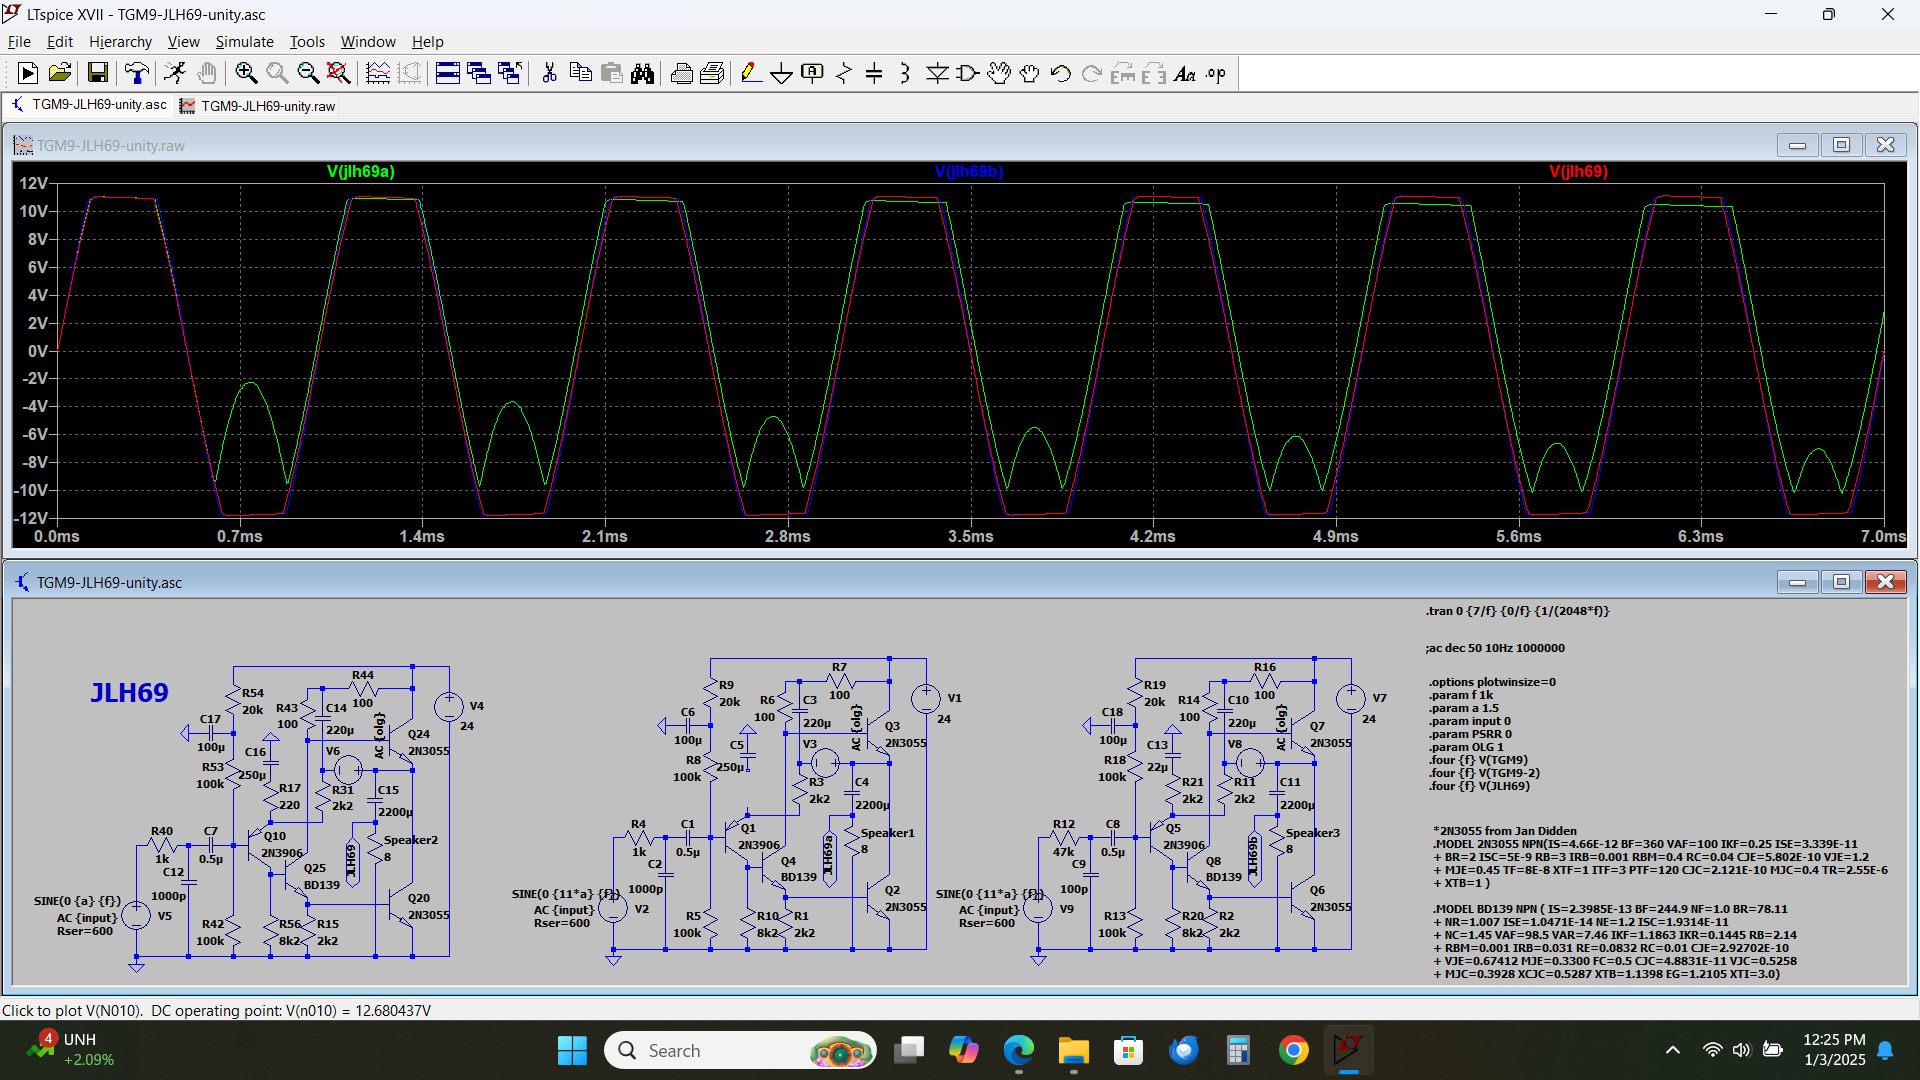The image size is (1920, 1080).
Task: Tile windows horizontally from the toolbar
Action: [448, 73]
